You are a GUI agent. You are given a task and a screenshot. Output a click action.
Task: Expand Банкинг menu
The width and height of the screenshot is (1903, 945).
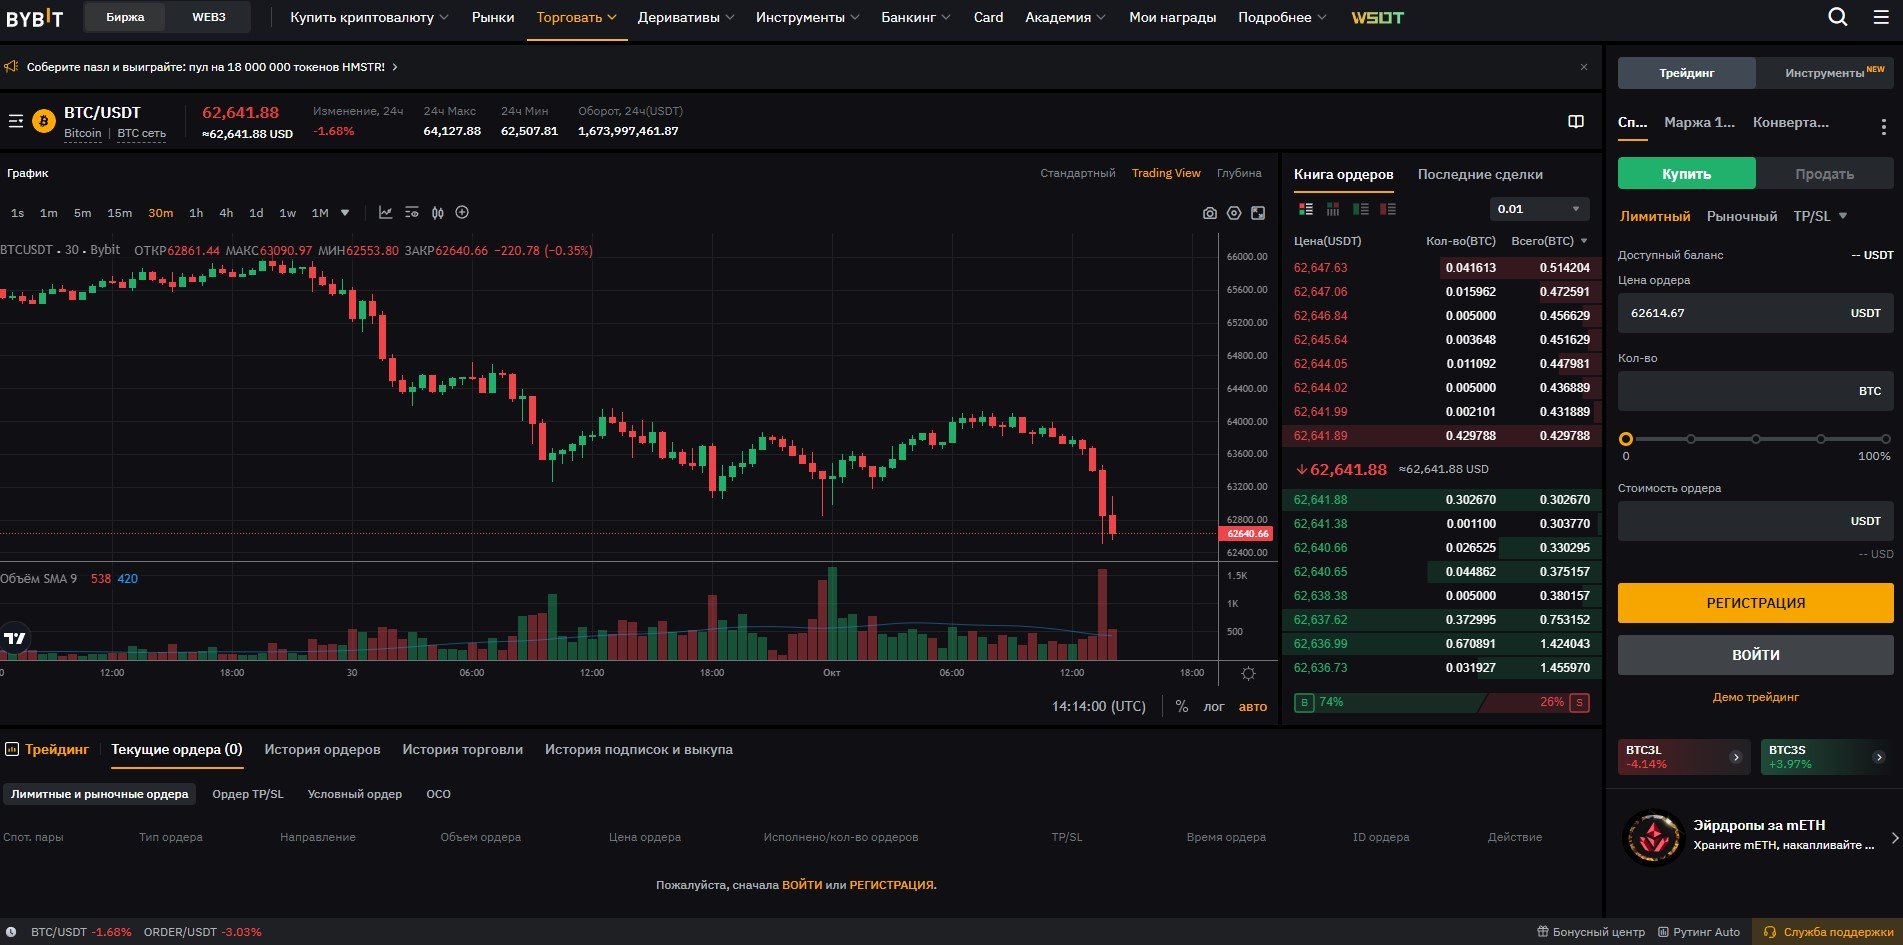tap(916, 17)
